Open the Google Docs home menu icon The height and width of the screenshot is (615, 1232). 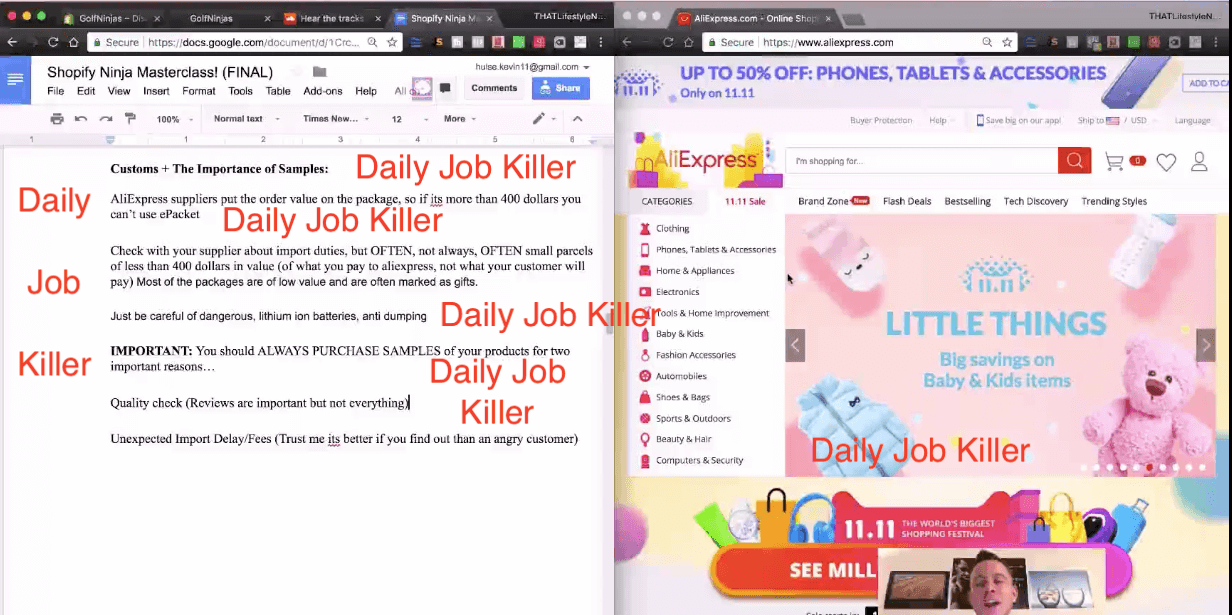(15, 80)
